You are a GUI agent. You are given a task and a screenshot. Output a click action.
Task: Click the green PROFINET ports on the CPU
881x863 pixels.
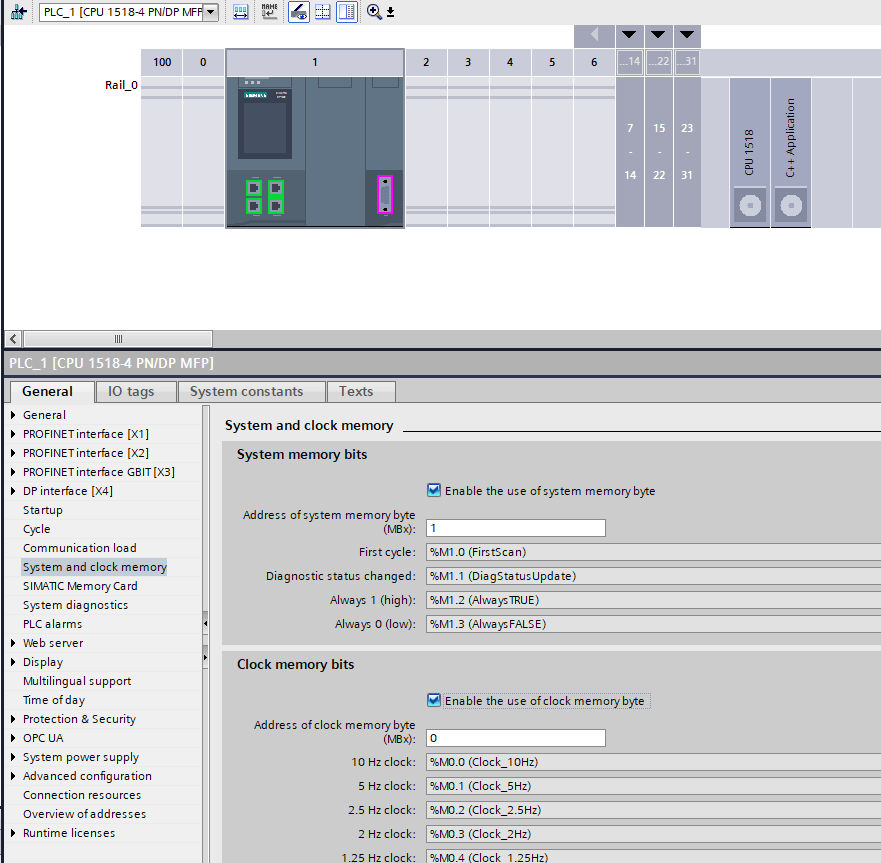click(264, 197)
